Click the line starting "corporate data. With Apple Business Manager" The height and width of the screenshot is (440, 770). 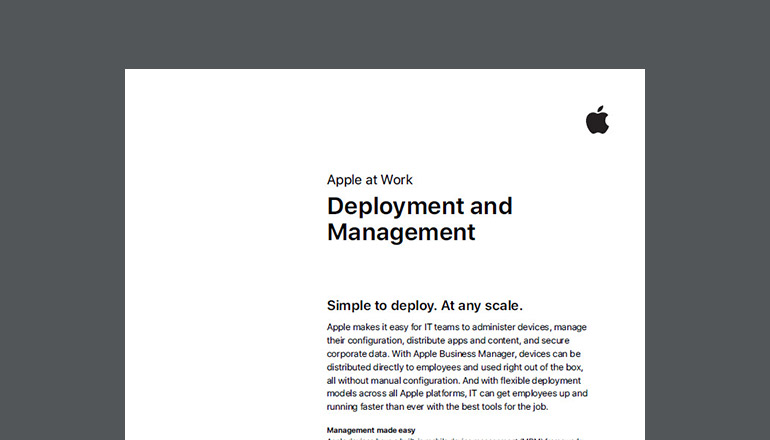(454, 354)
